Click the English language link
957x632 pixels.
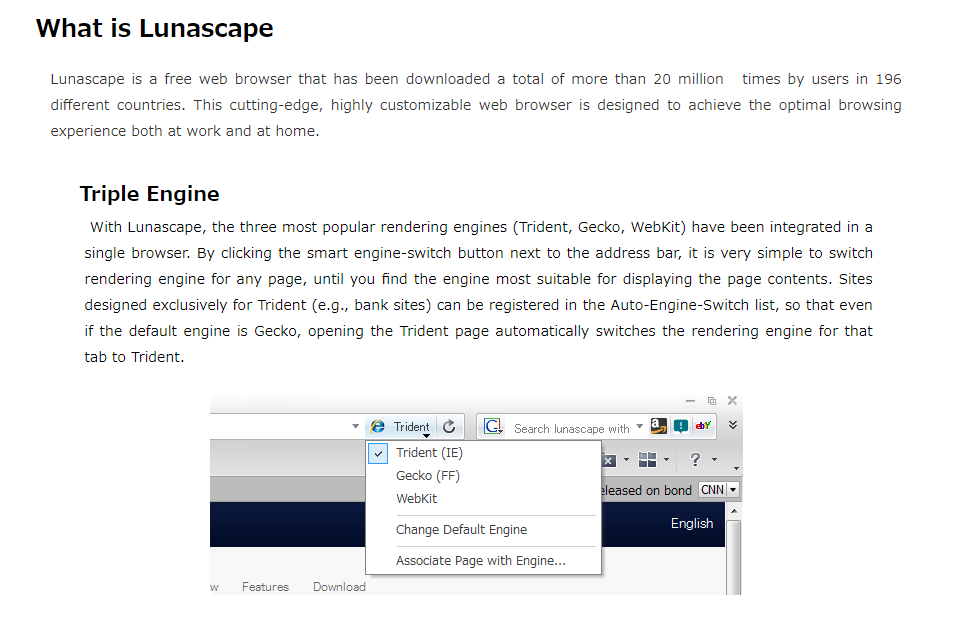(692, 523)
